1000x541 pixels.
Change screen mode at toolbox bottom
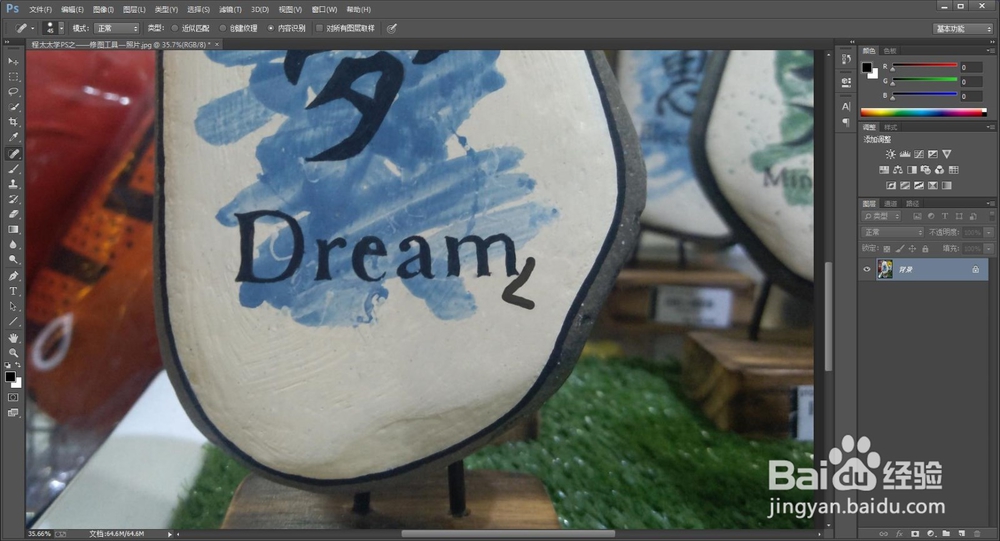13,413
